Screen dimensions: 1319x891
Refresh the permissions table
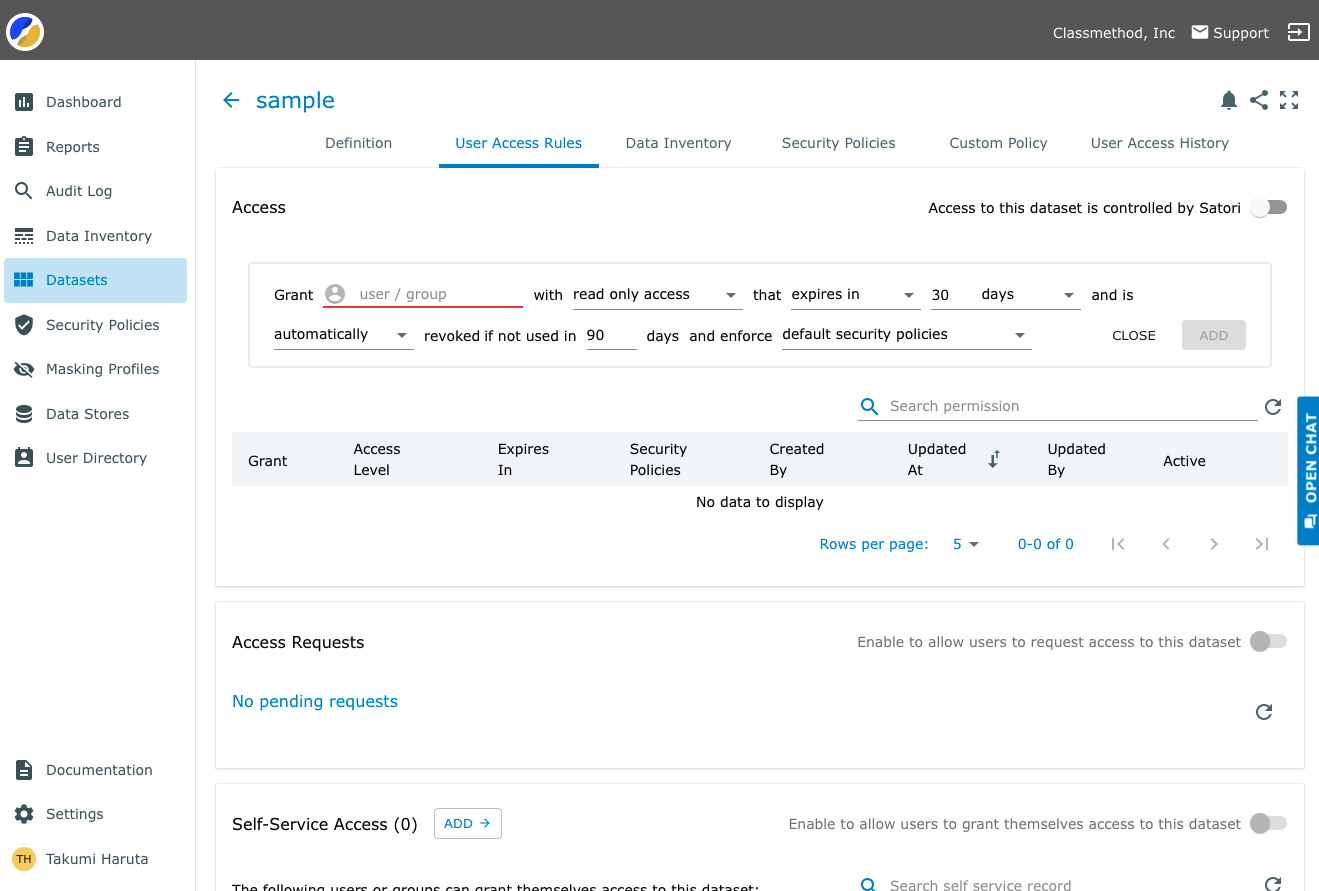[1272, 406]
